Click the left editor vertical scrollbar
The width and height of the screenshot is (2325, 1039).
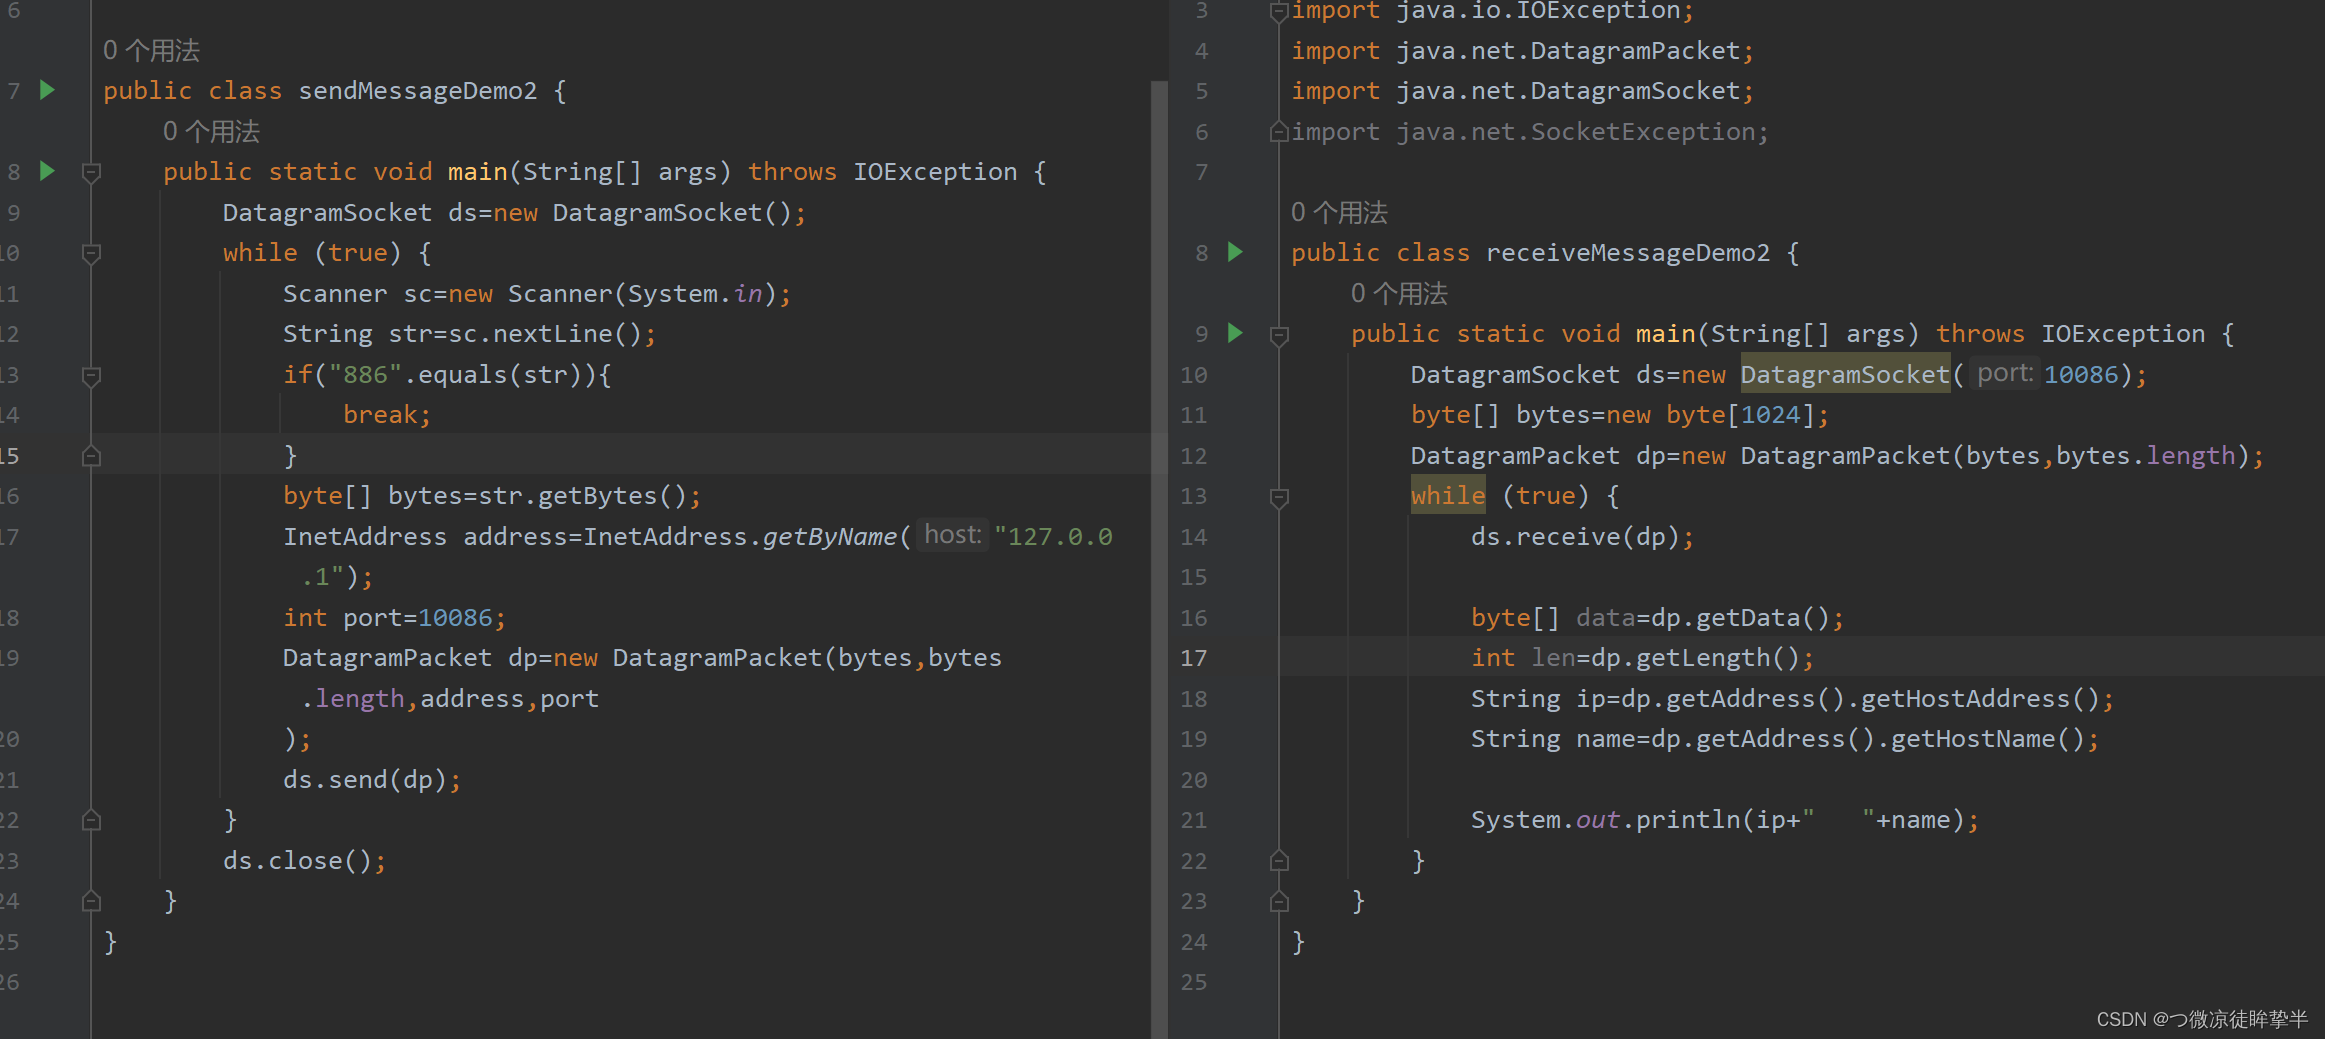coord(1159,559)
